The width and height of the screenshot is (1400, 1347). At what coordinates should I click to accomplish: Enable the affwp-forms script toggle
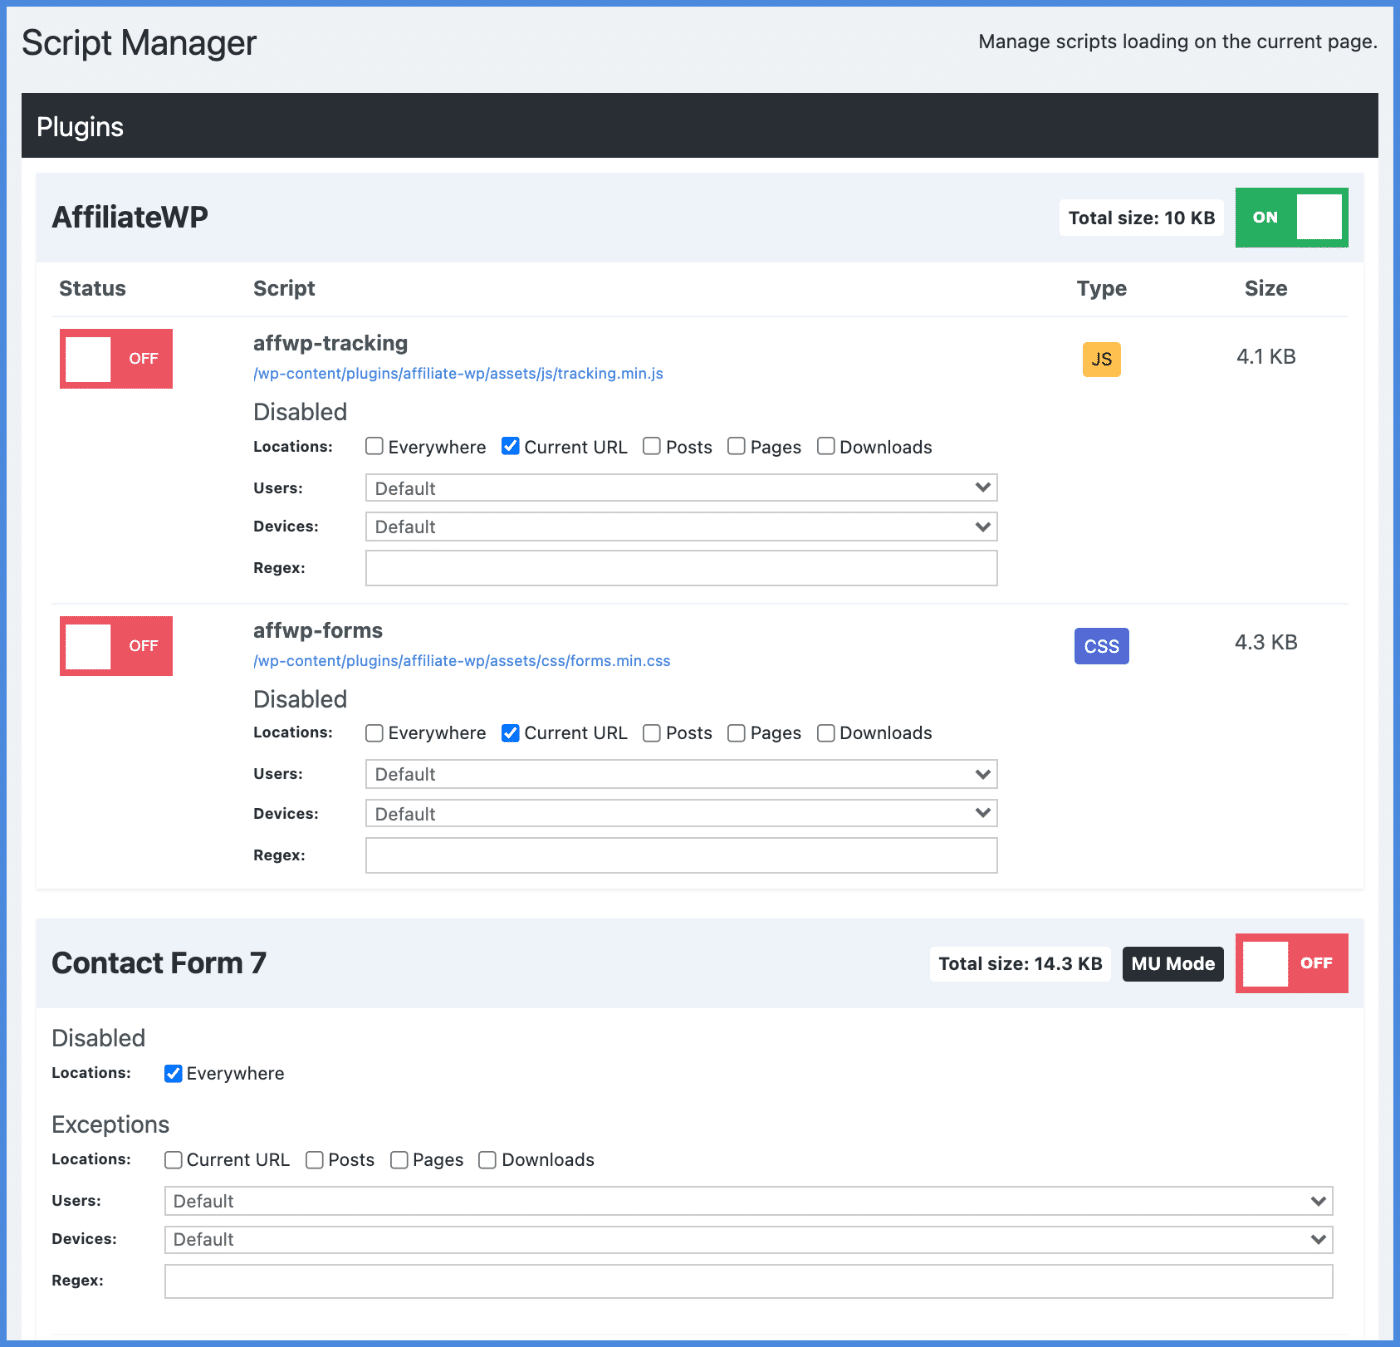(x=116, y=646)
